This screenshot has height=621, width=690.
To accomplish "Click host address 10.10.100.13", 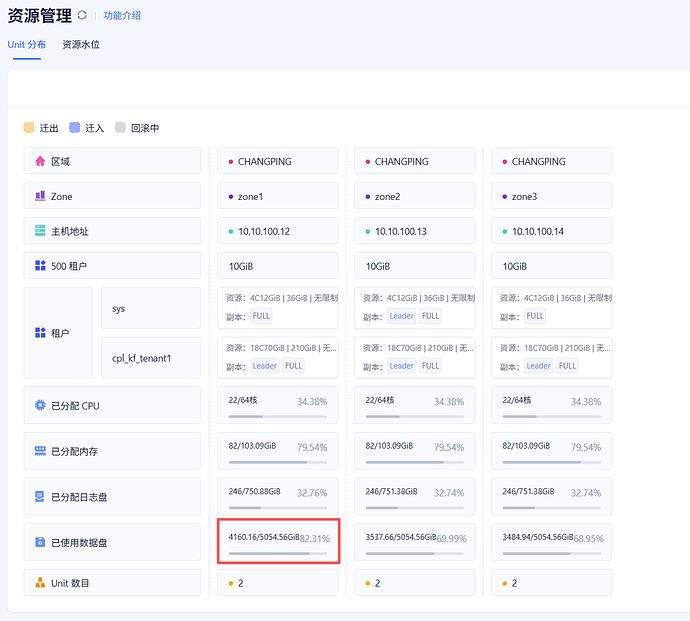I will pos(400,231).
